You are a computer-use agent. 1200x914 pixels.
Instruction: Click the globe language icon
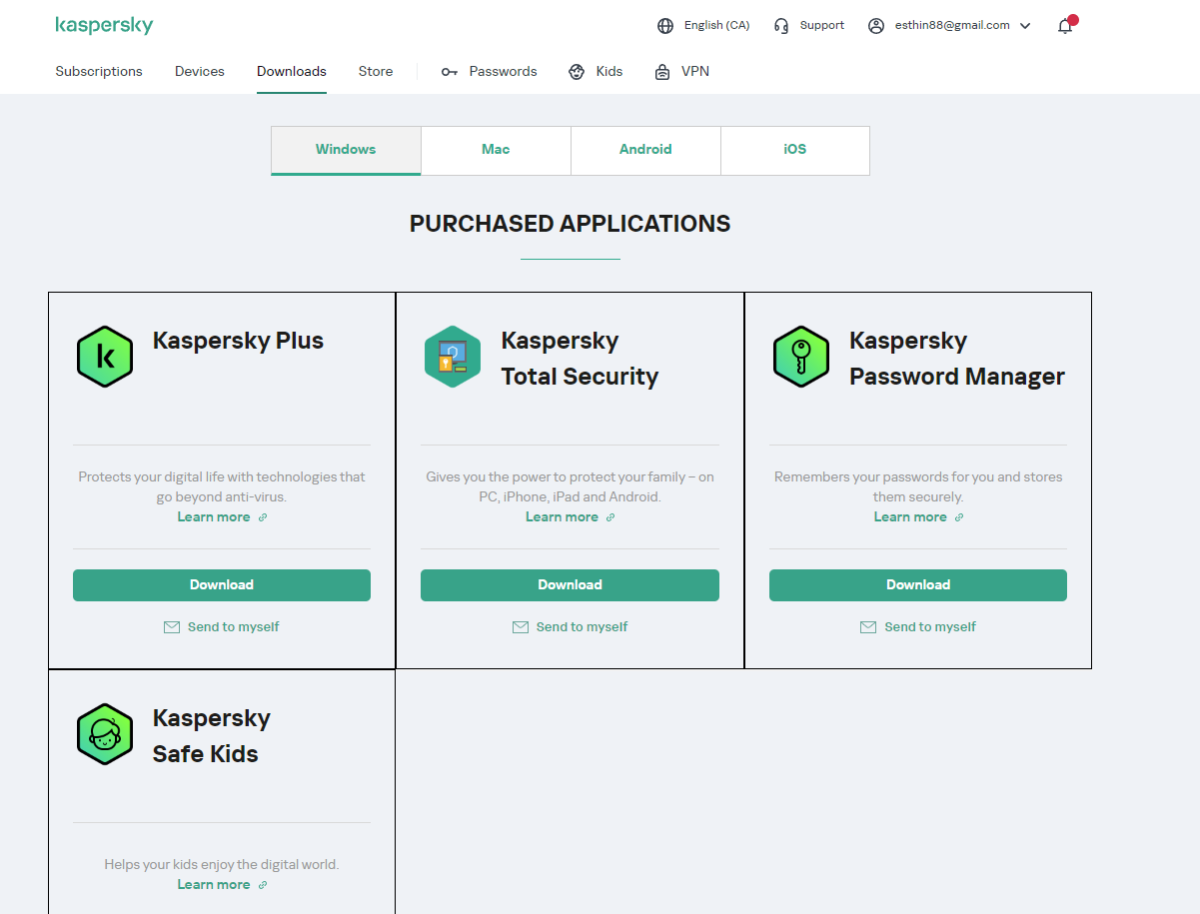tap(665, 26)
